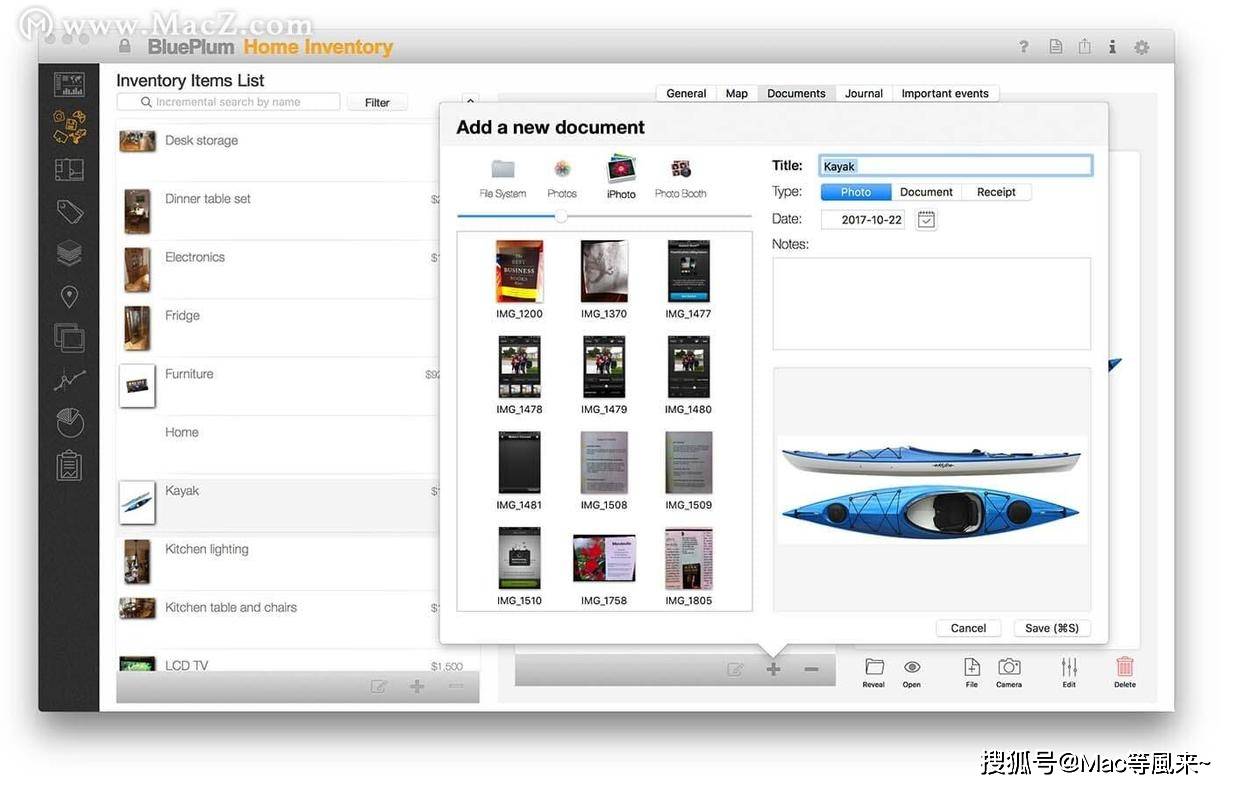1240x789 pixels.
Task: Choose iPhoto as document source
Action: (621, 178)
